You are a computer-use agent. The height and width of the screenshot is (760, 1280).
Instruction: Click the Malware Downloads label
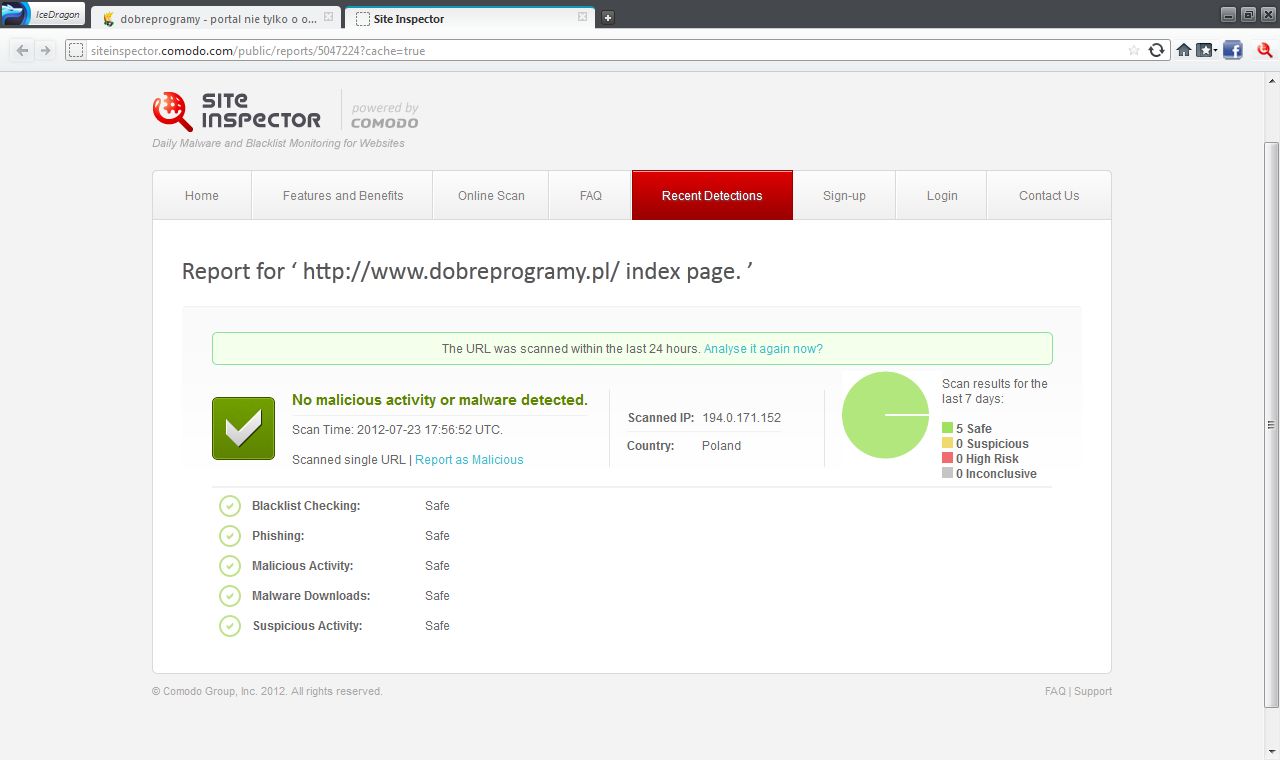point(311,596)
